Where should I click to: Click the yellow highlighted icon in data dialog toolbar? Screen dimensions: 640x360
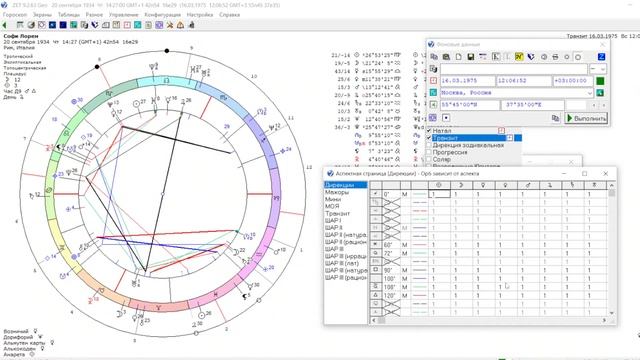click(x=519, y=57)
